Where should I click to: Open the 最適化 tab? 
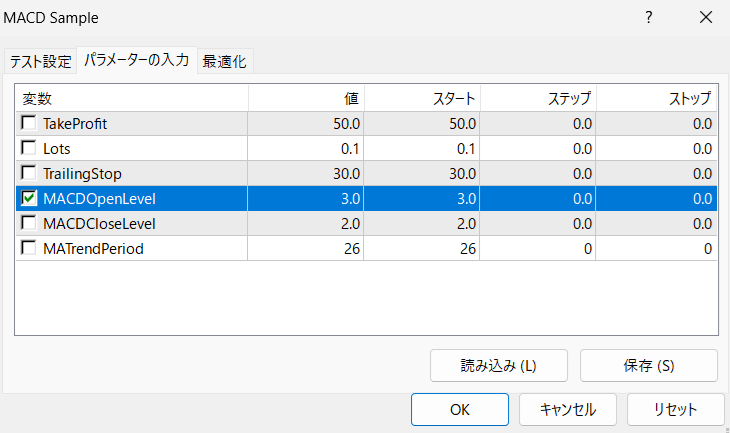point(224,61)
